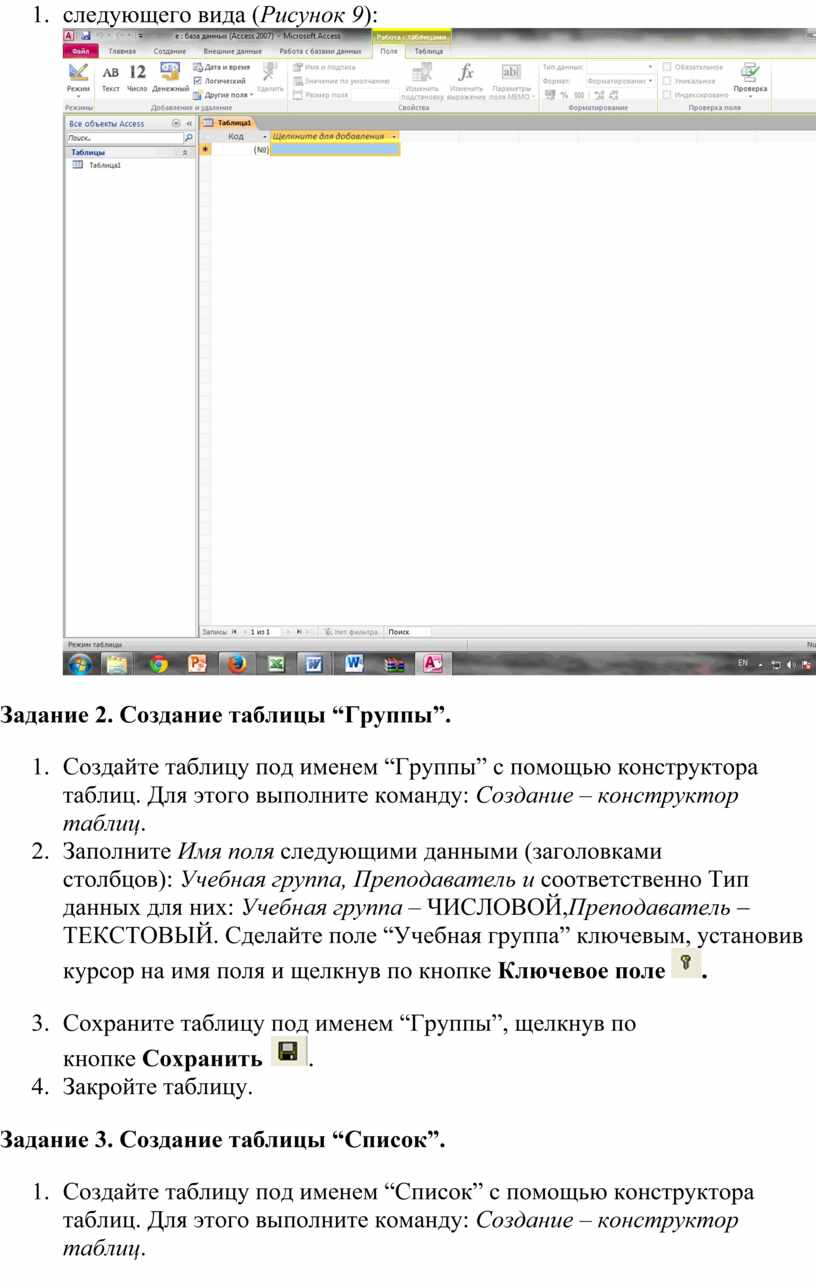Click the Режим view button
Image resolution: width=816 pixels, height=1288 pixels.
coord(78,80)
